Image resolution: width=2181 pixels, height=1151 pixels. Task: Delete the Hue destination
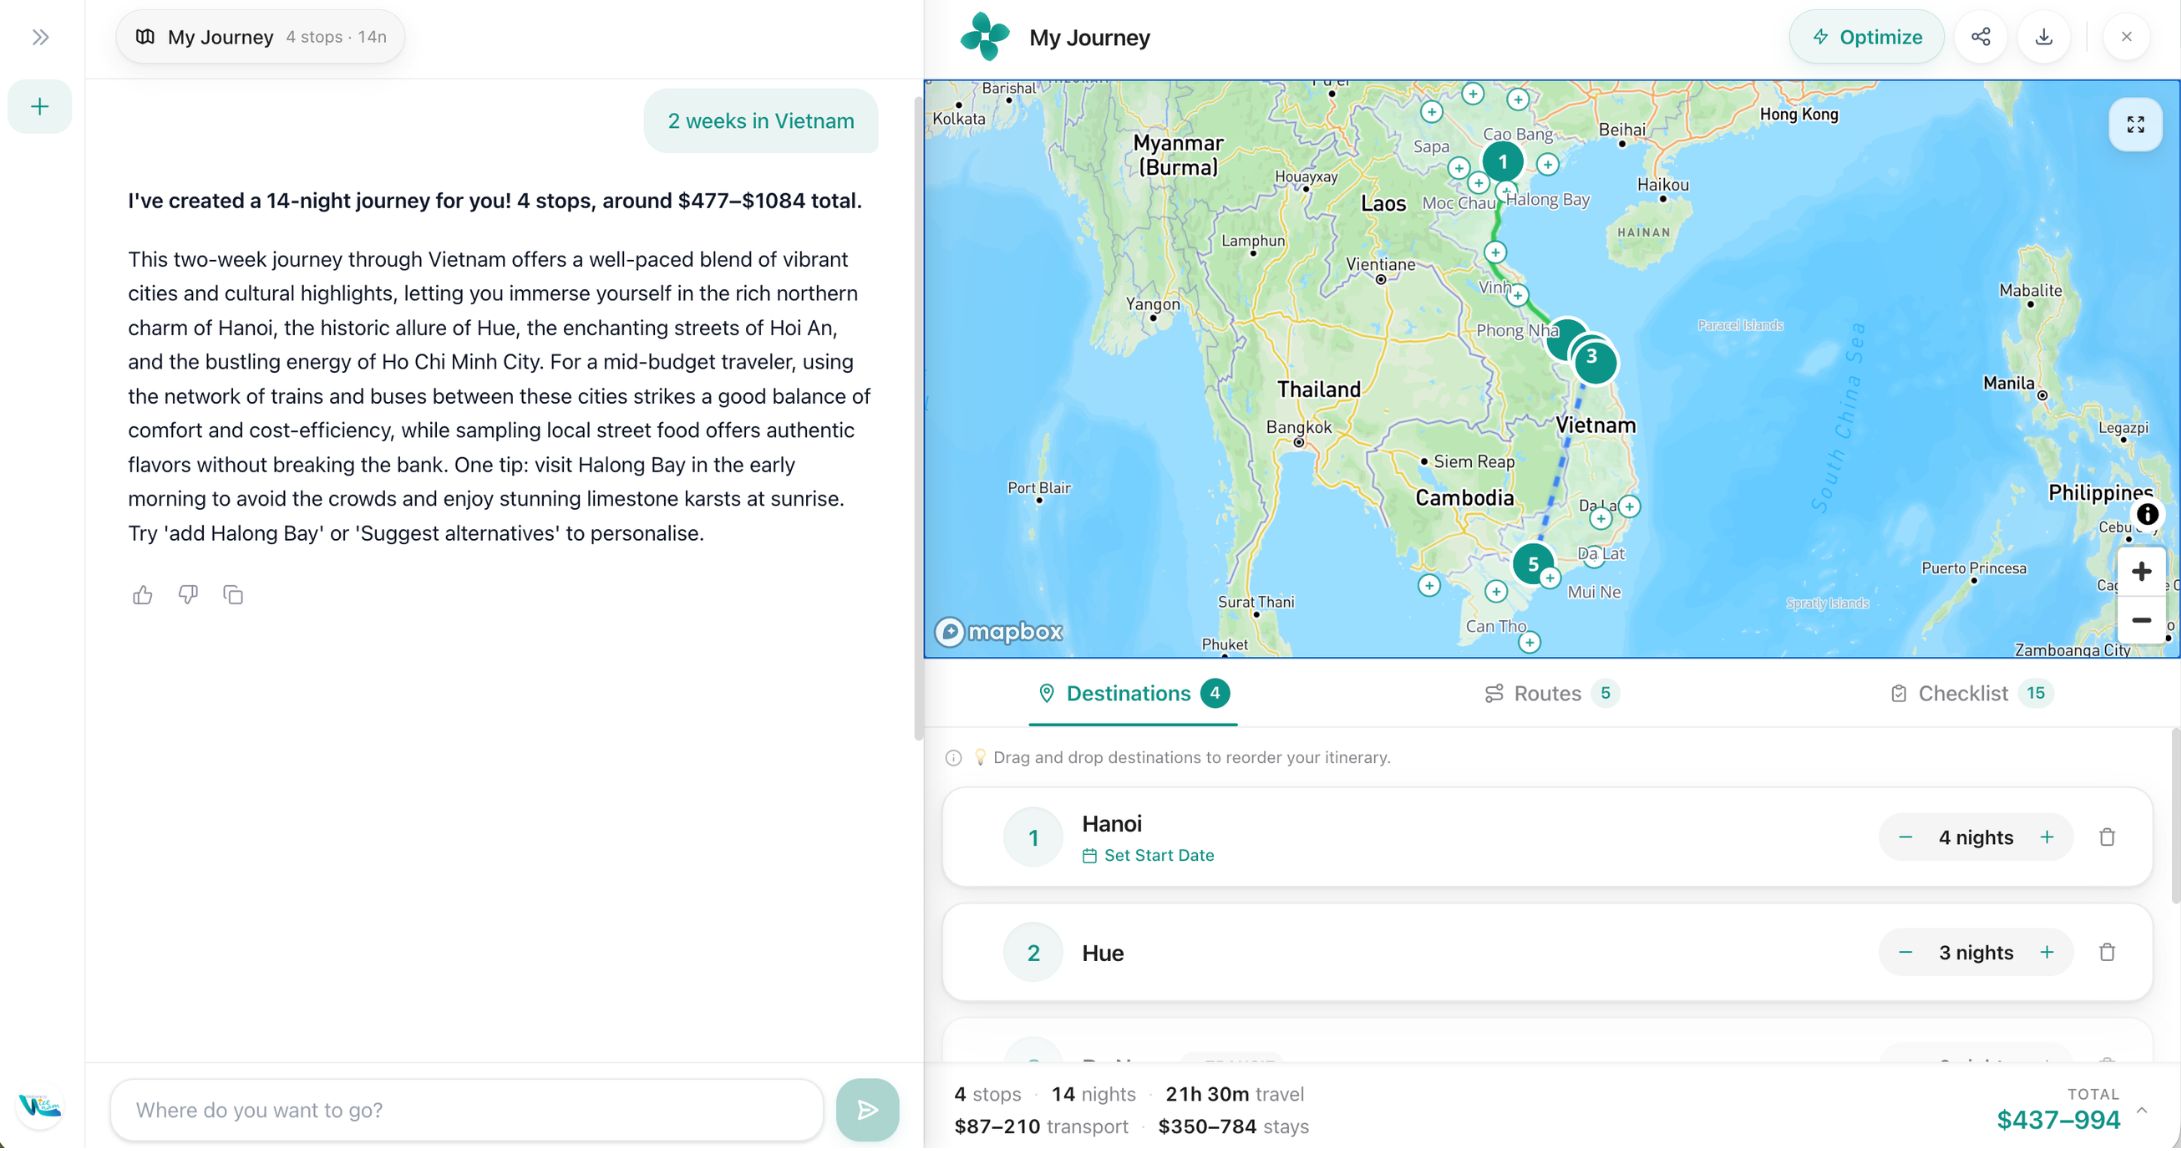2106,952
